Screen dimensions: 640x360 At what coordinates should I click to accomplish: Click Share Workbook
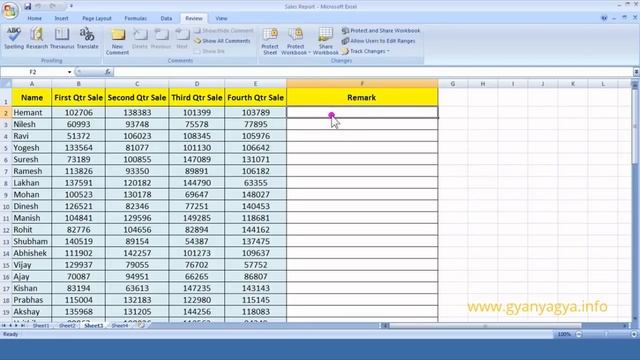325,41
